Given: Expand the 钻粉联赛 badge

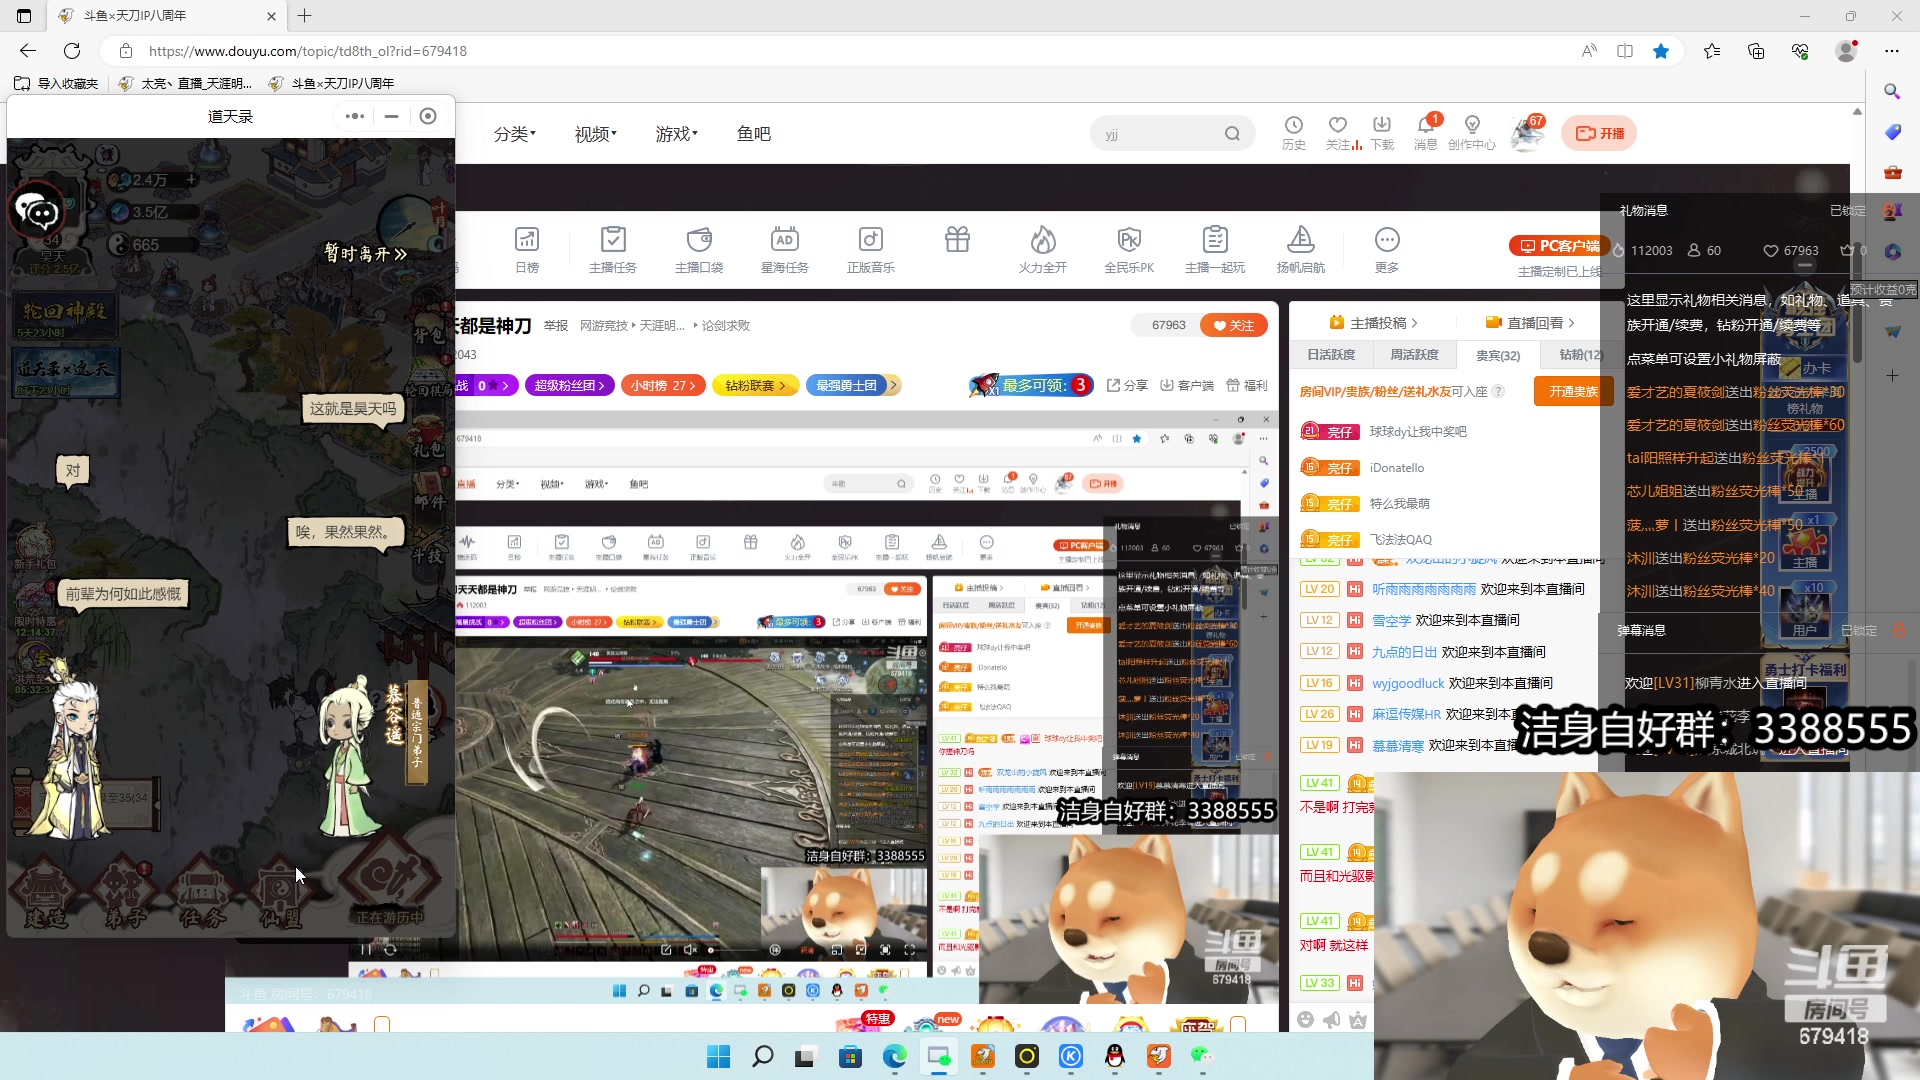Looking at the screenshot, I should click(x=755, y=385).
